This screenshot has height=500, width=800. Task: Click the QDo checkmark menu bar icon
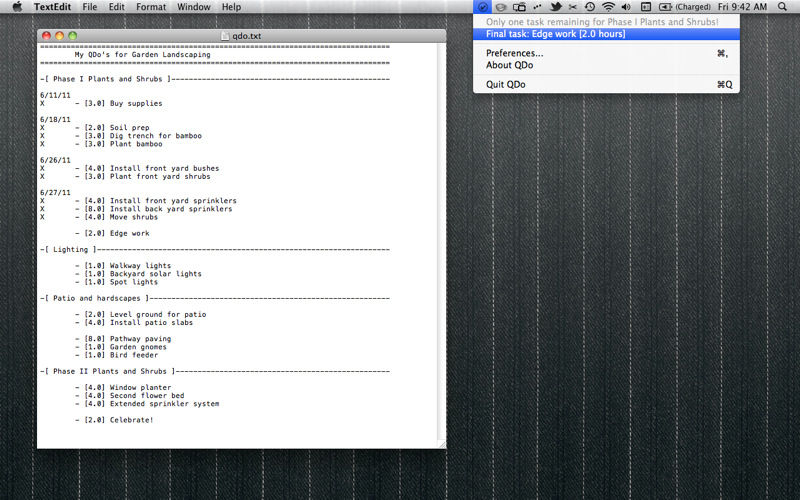(x=482, y=7)
